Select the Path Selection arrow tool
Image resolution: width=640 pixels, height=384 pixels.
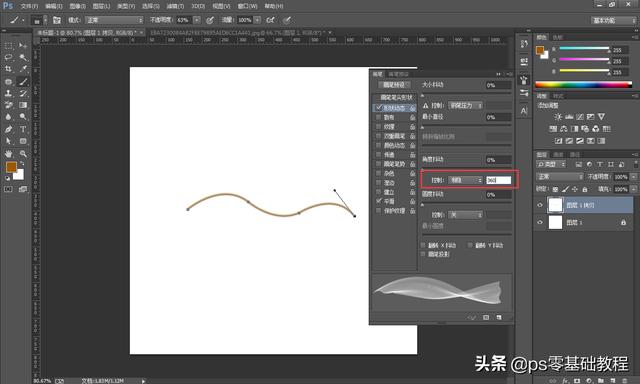point(8,141)
